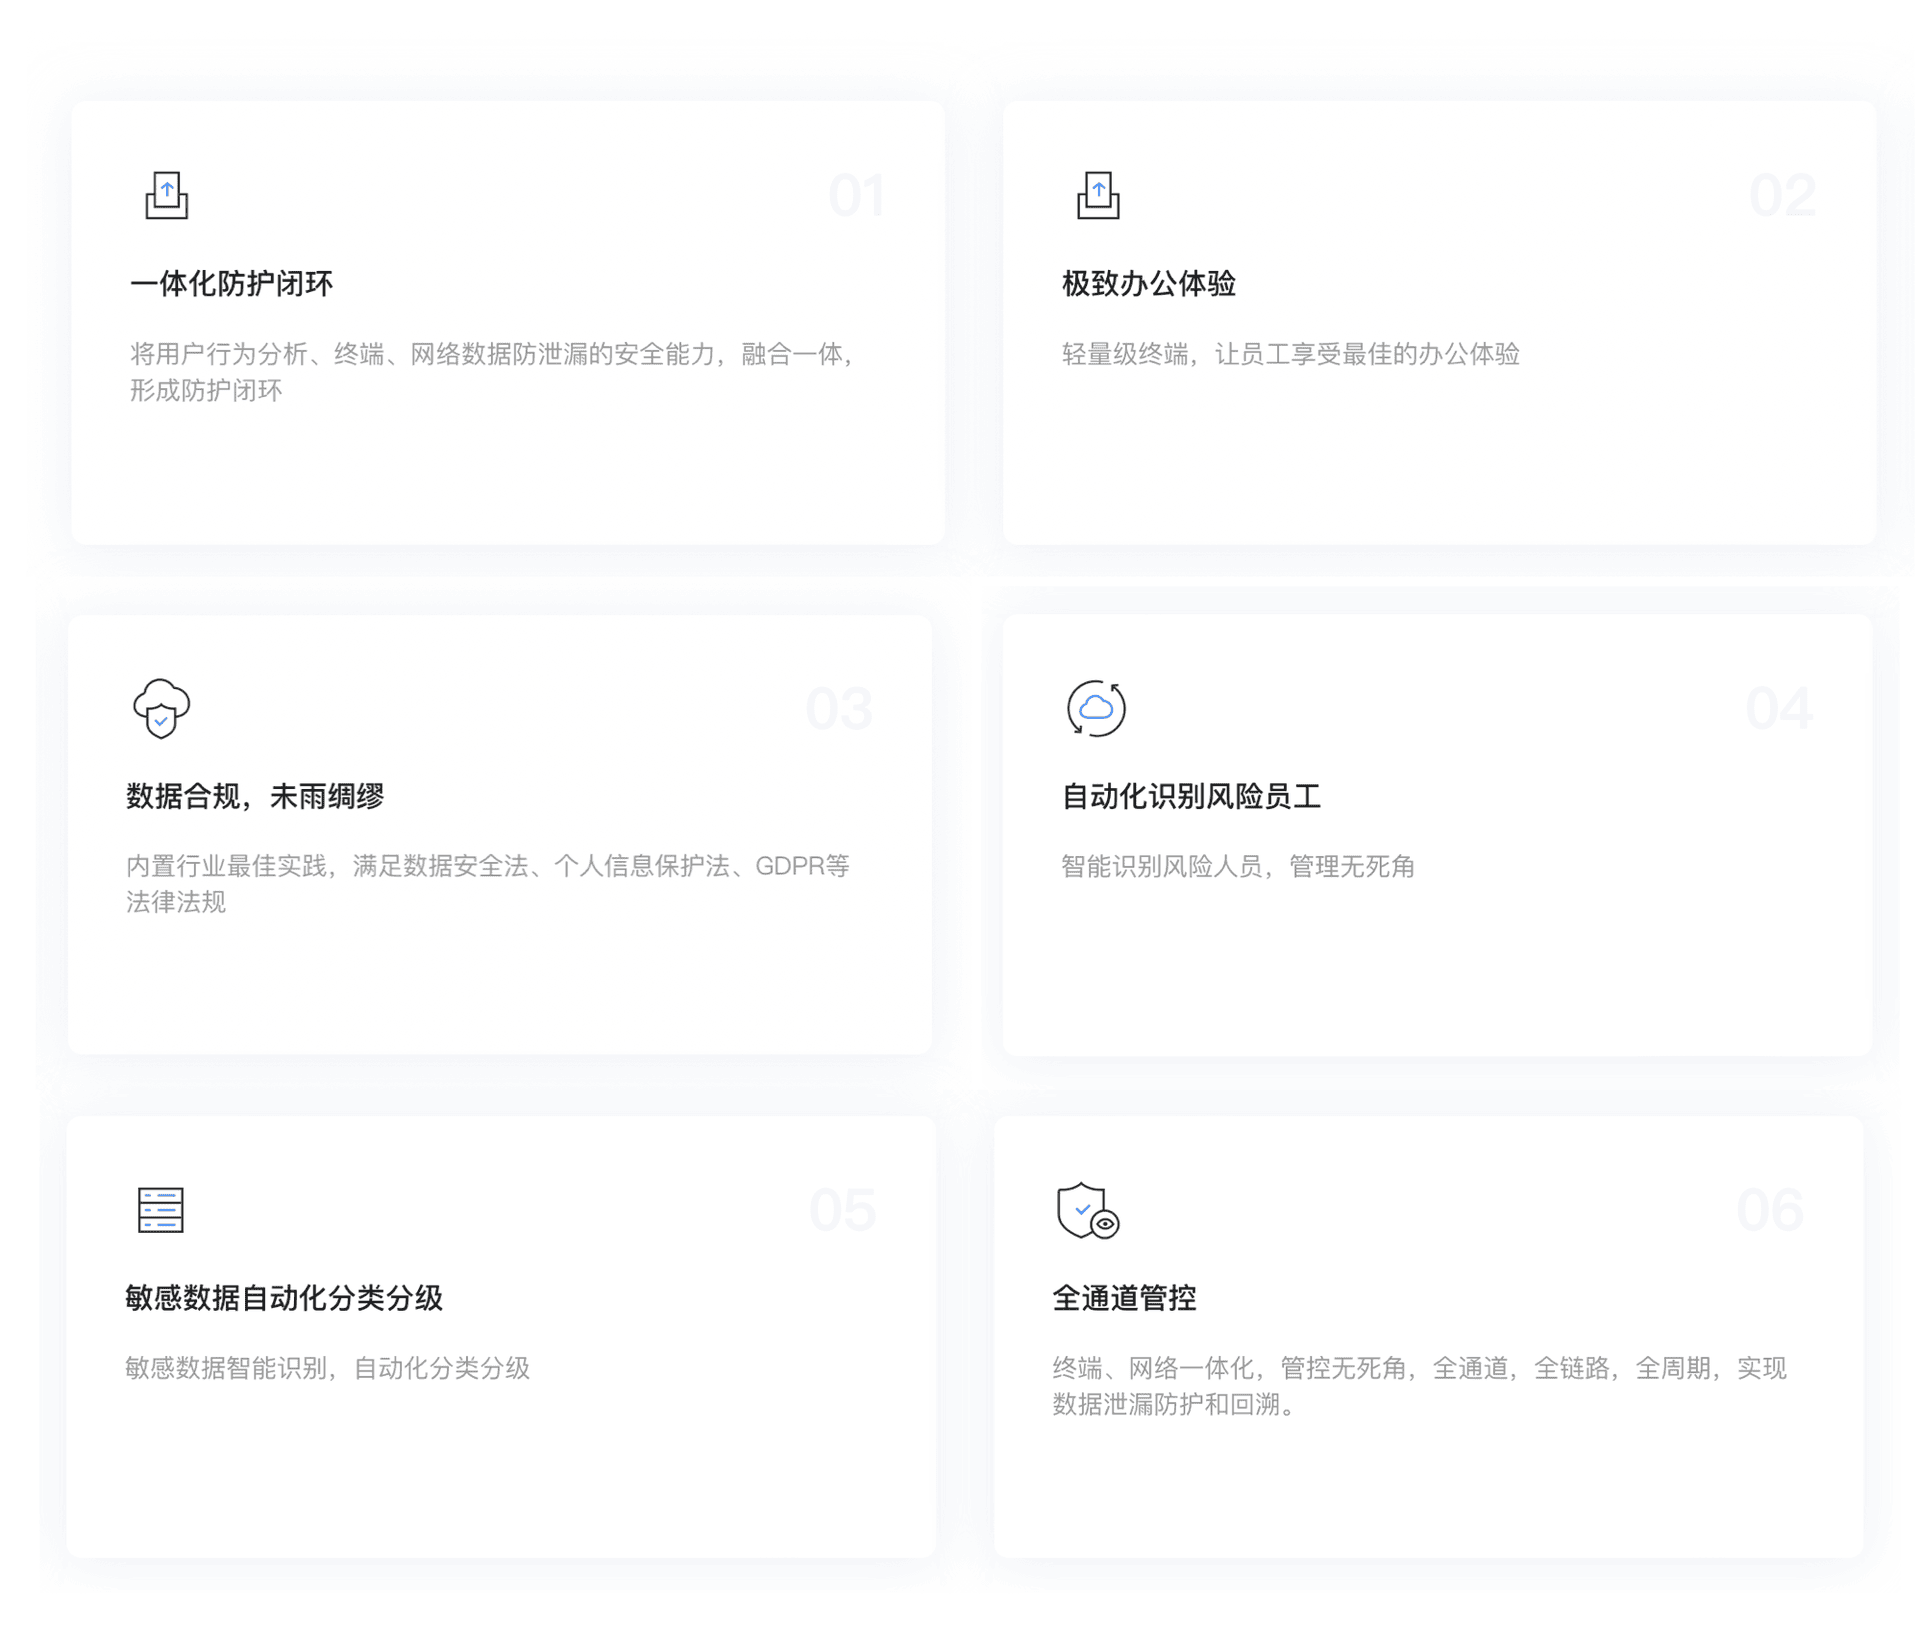Click the faint number 04 on the card
Image resolution: width=1920 pixels, height=1649 pixels.
coord(1779,708)
